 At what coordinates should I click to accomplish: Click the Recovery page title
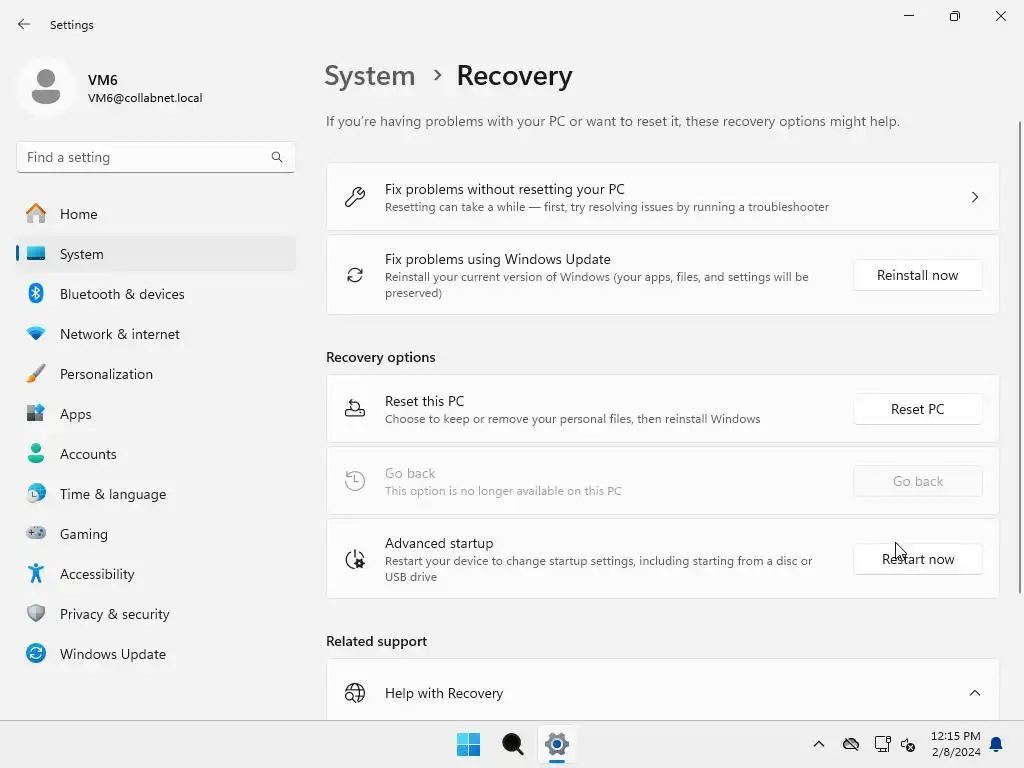[515, 76]
